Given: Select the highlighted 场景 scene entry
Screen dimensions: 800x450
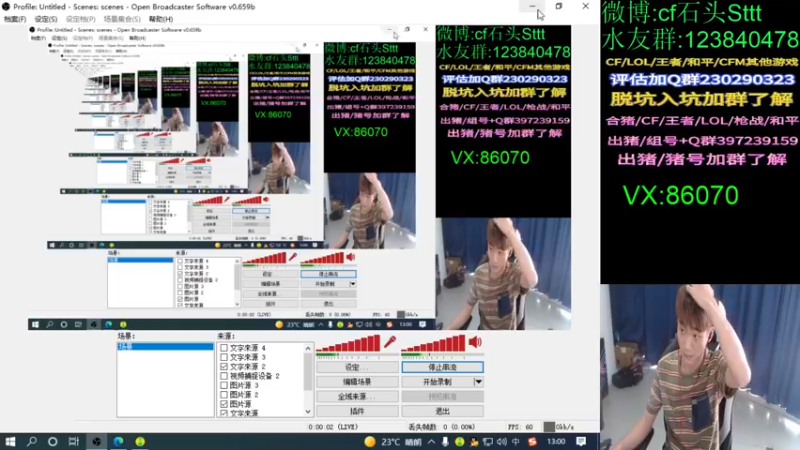Looking at the screenshot, I should 165,346.
